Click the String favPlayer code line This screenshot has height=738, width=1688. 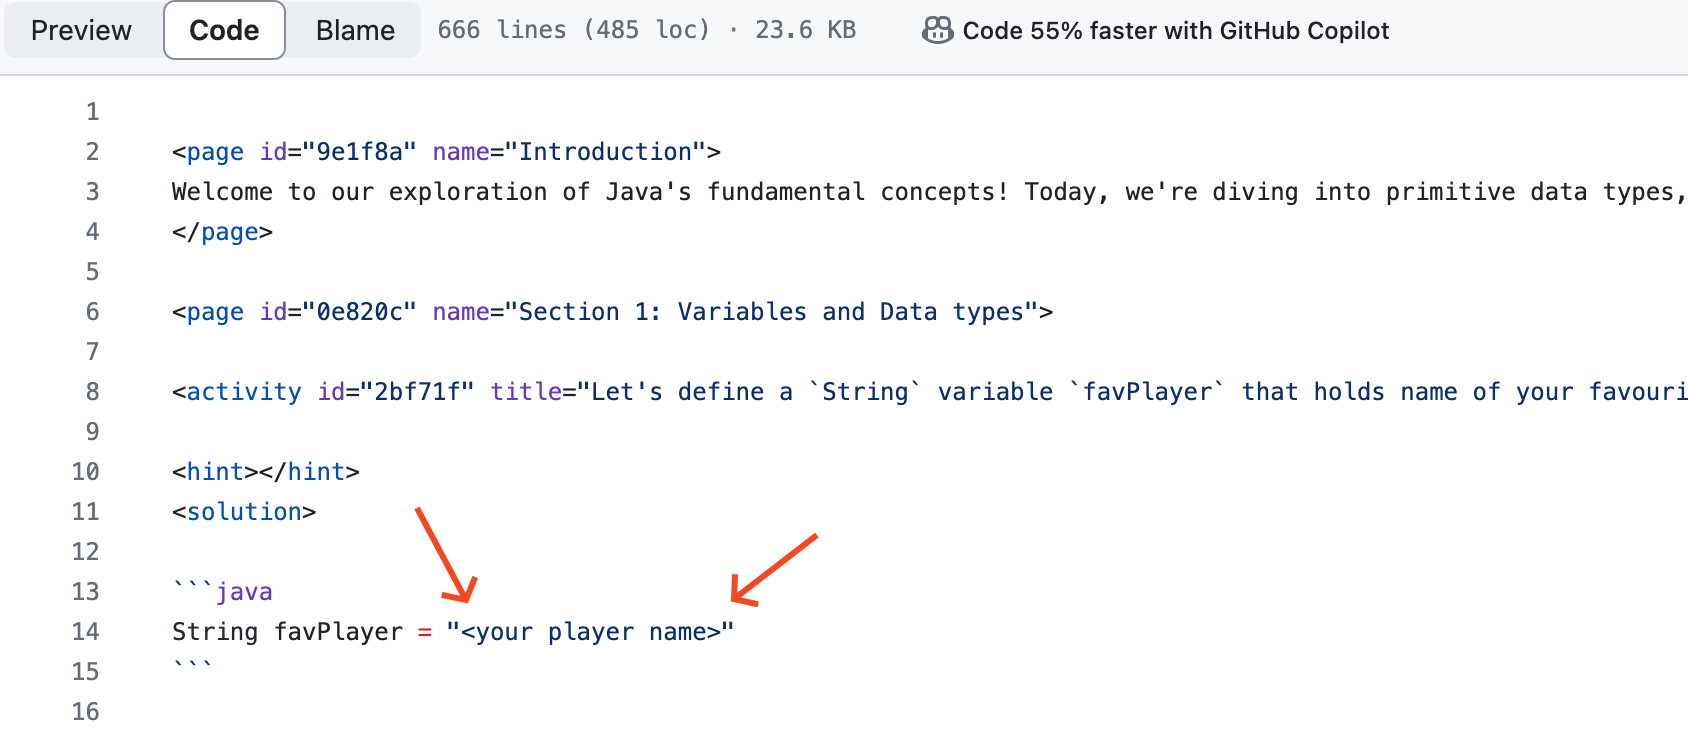pyautogui.click(x=453, y=631)
